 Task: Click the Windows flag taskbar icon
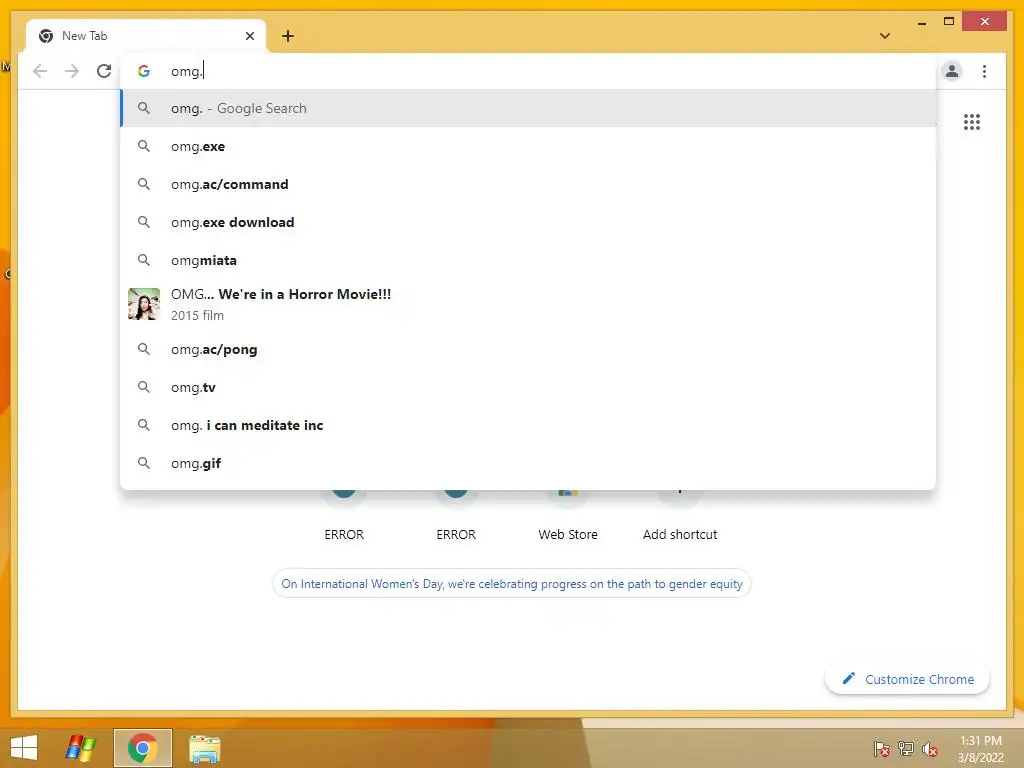pyautogui.click(x=81, y=748)
